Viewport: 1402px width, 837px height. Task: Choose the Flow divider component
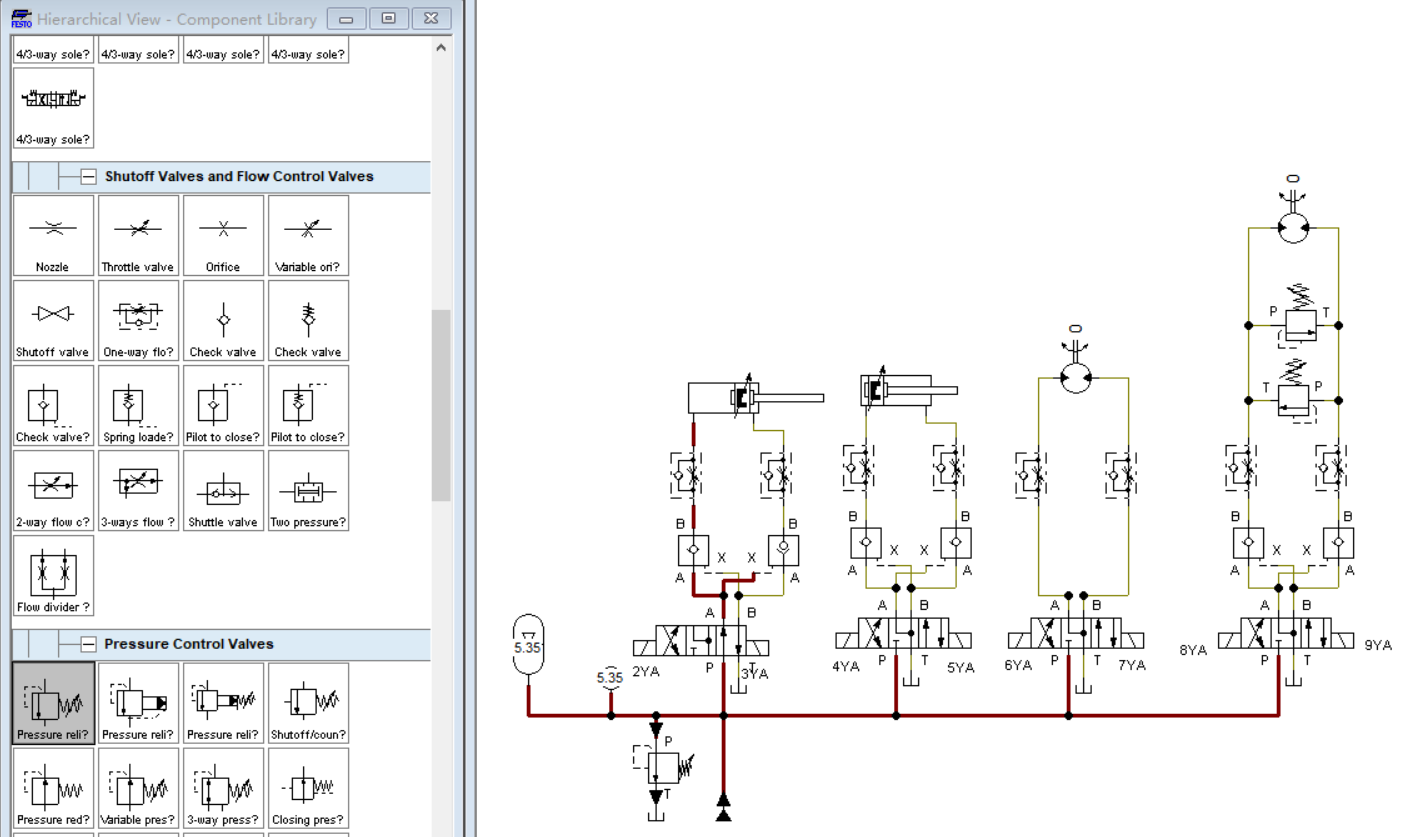click(x=53, y=576)
